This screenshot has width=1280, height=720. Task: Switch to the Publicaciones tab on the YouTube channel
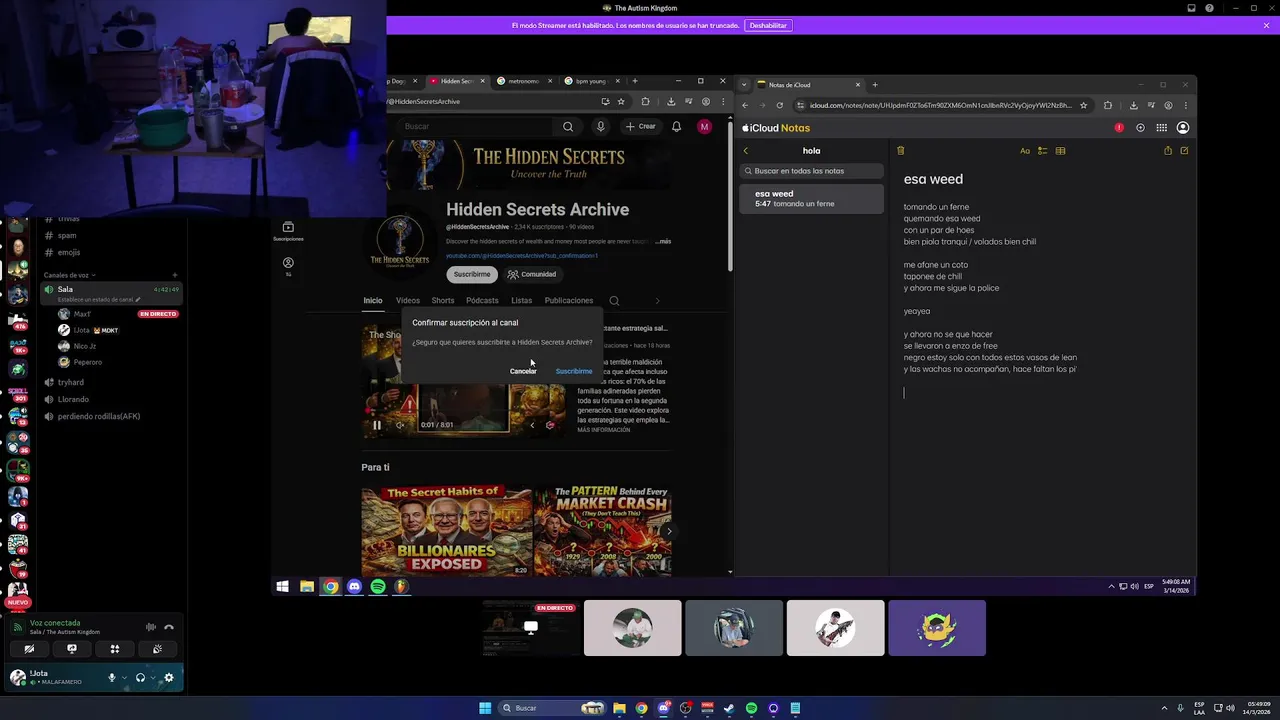click(569, 300)
